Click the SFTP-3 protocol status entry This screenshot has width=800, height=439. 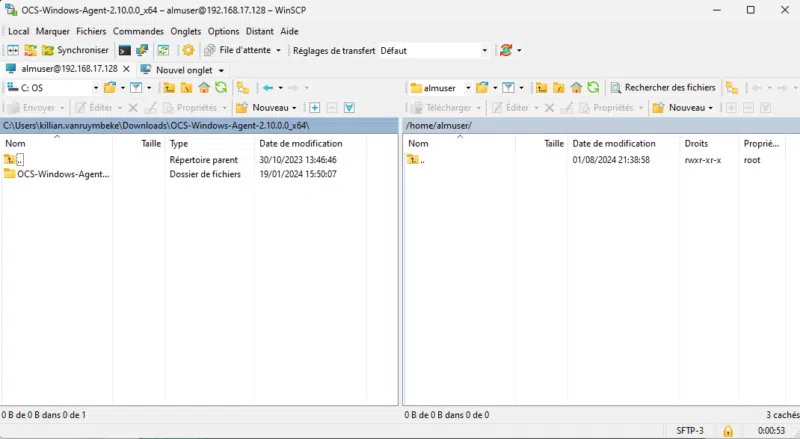(x=690, y=431)
